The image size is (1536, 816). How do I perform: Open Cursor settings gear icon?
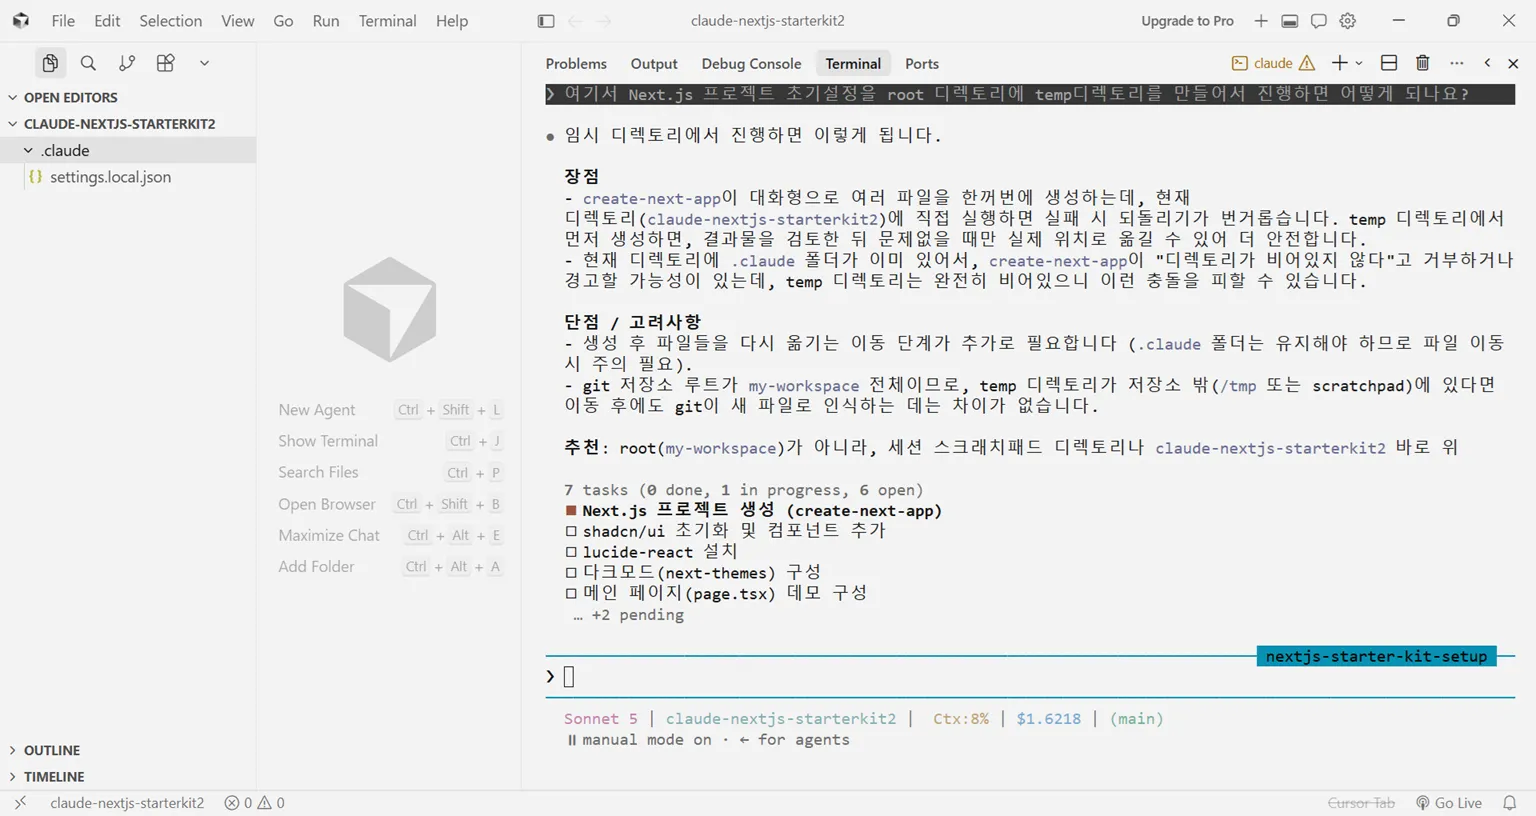pyautogui.click(x=1348, y=21)
